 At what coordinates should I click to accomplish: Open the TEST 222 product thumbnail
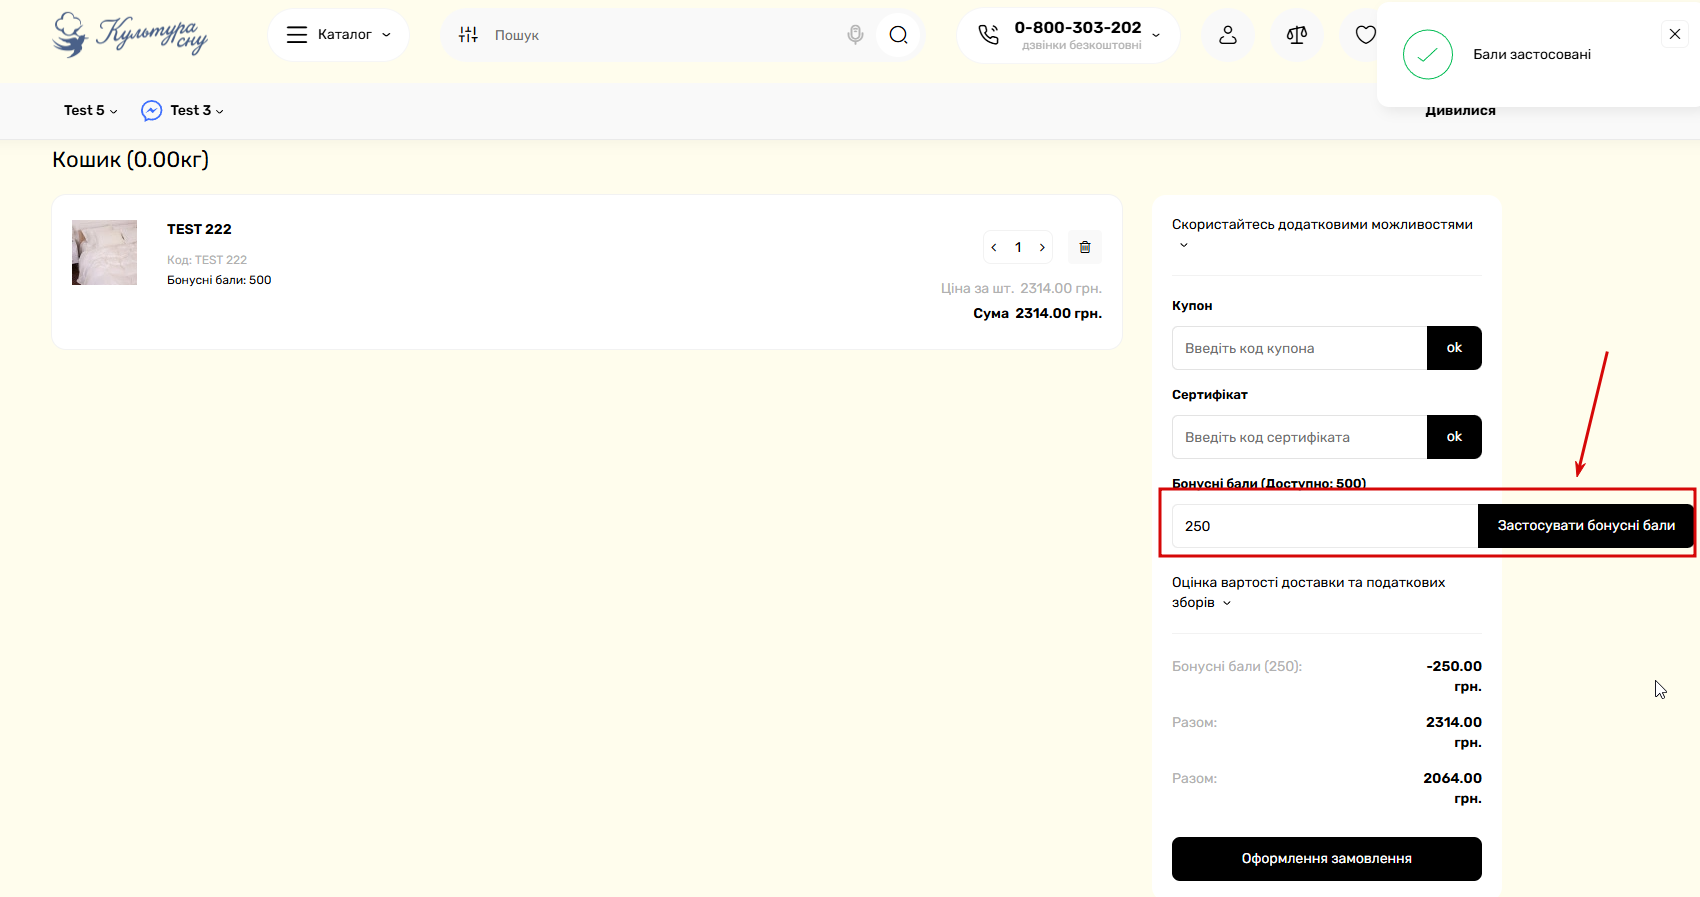point(104,253)
